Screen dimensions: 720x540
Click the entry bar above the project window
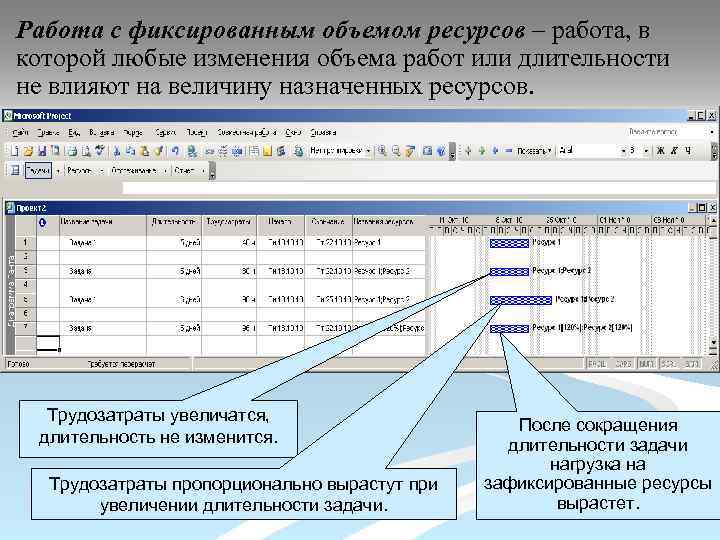[419, 187]
